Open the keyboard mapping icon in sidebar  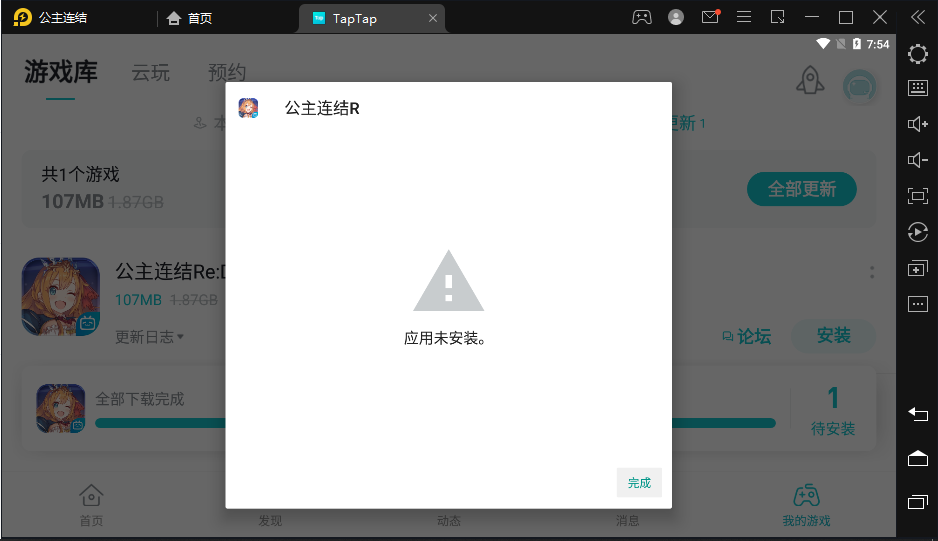coord(917,88)
